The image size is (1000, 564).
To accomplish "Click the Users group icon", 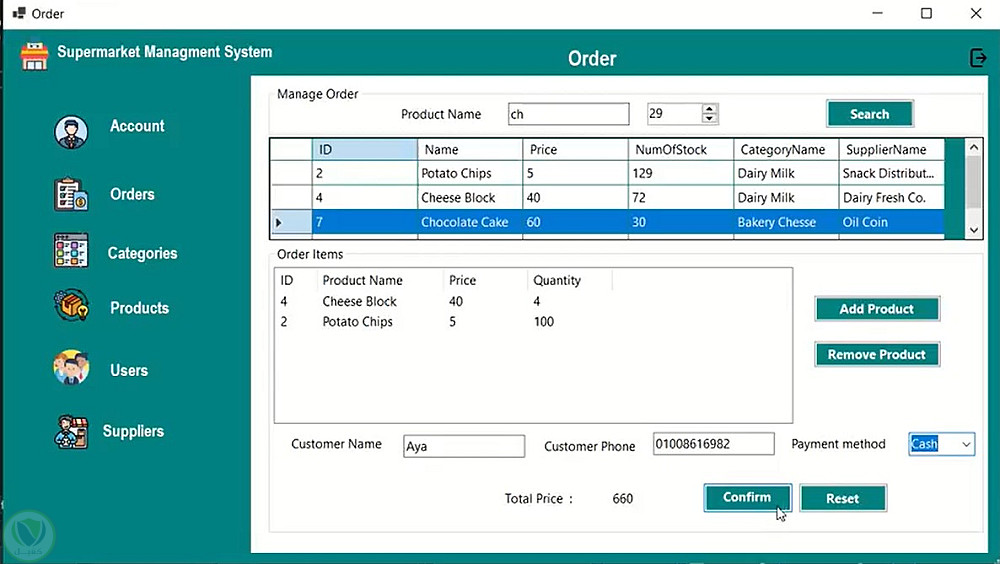I will coord(71,368).
